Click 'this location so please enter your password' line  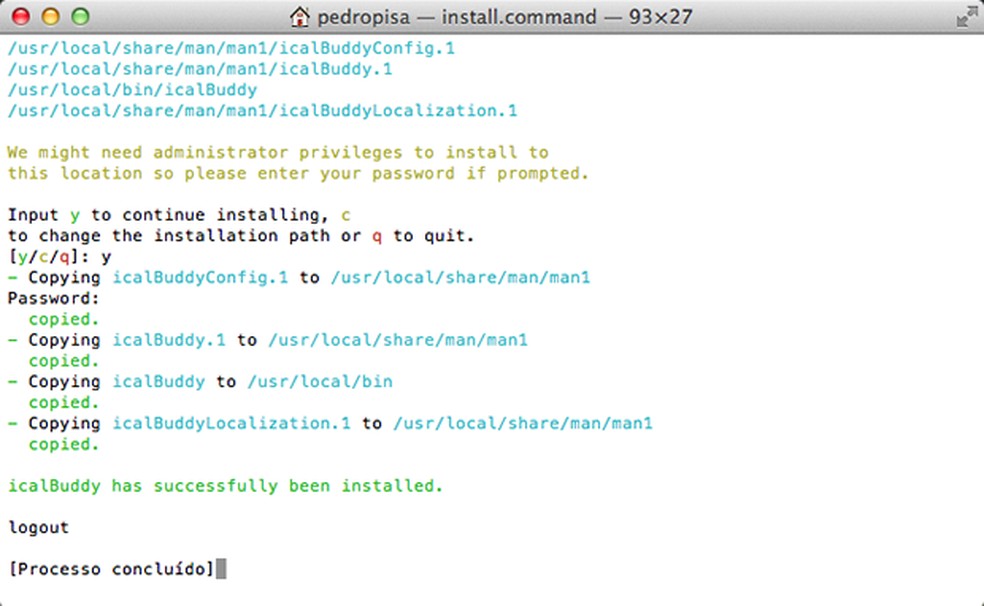298,173
